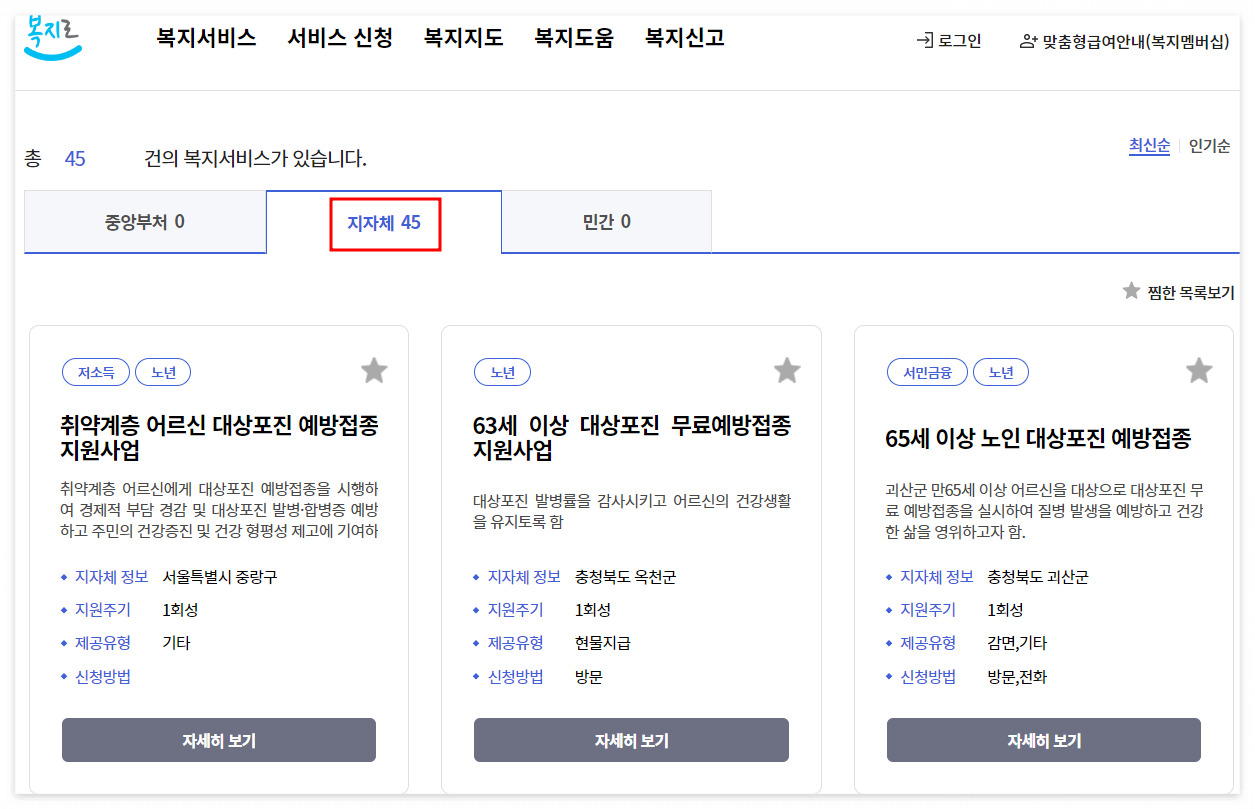Click the 노년 tag on 옥천군 card
Viewport: 1255px width, 809px height.
click(502, 373)
